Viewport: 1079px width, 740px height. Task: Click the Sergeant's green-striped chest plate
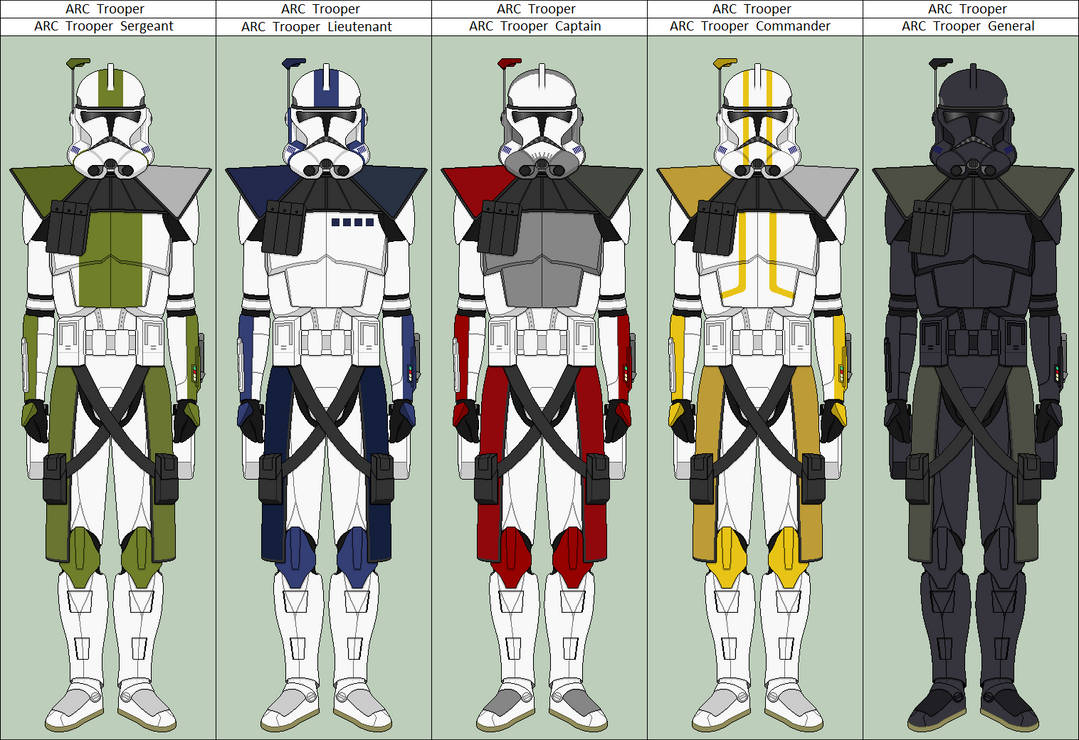coord(111,258)
